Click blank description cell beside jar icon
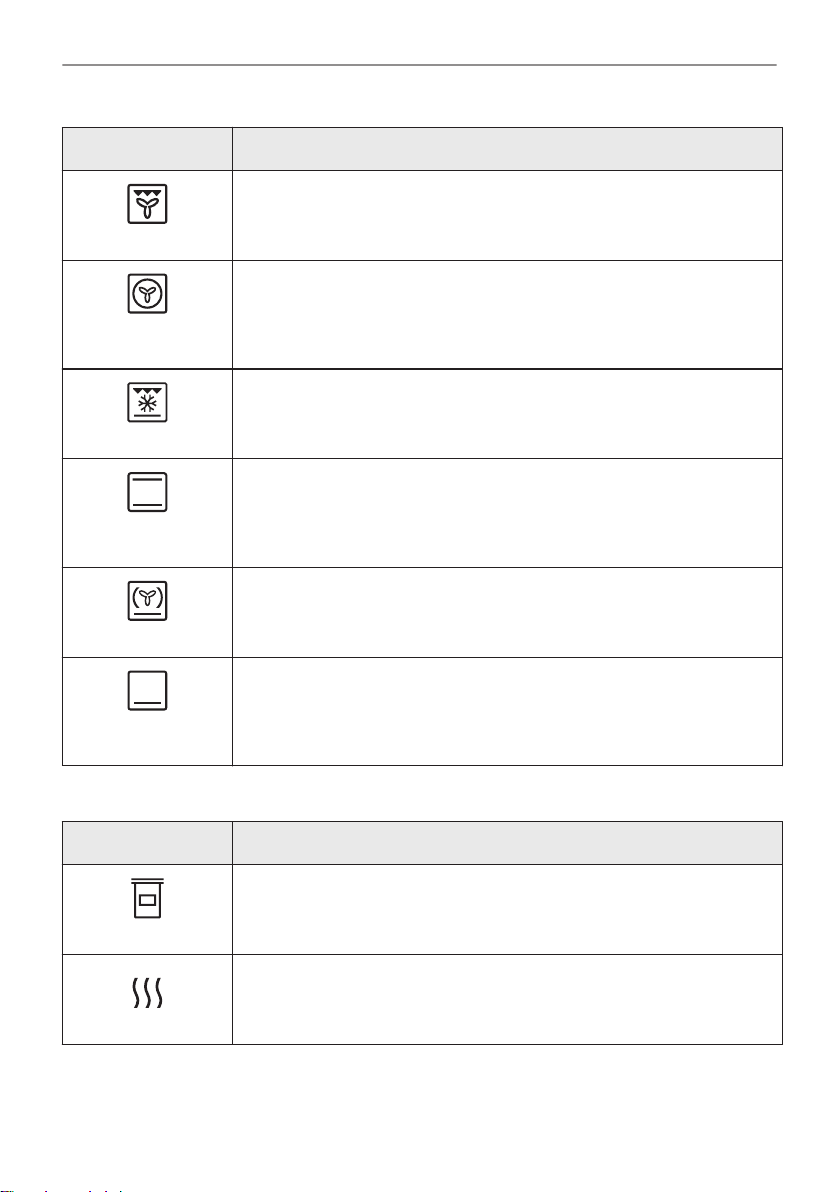Viewport: 840px width, 1192px height. click(507, 909)
